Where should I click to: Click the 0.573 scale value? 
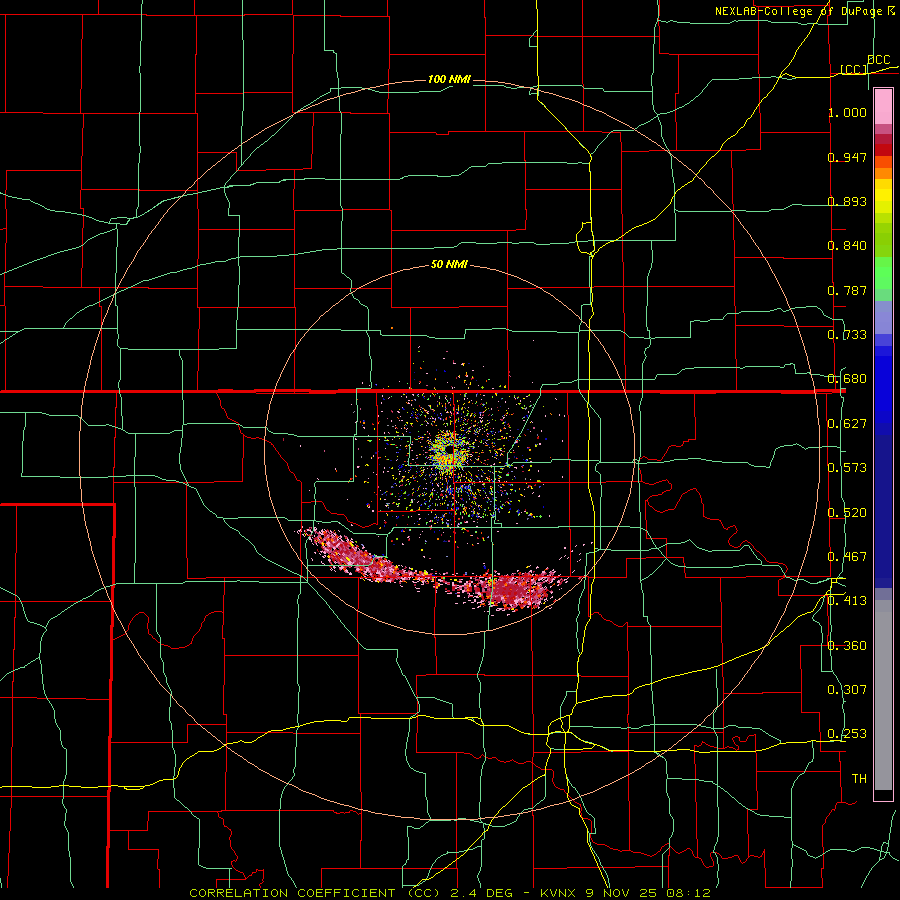tap(847, 468)
